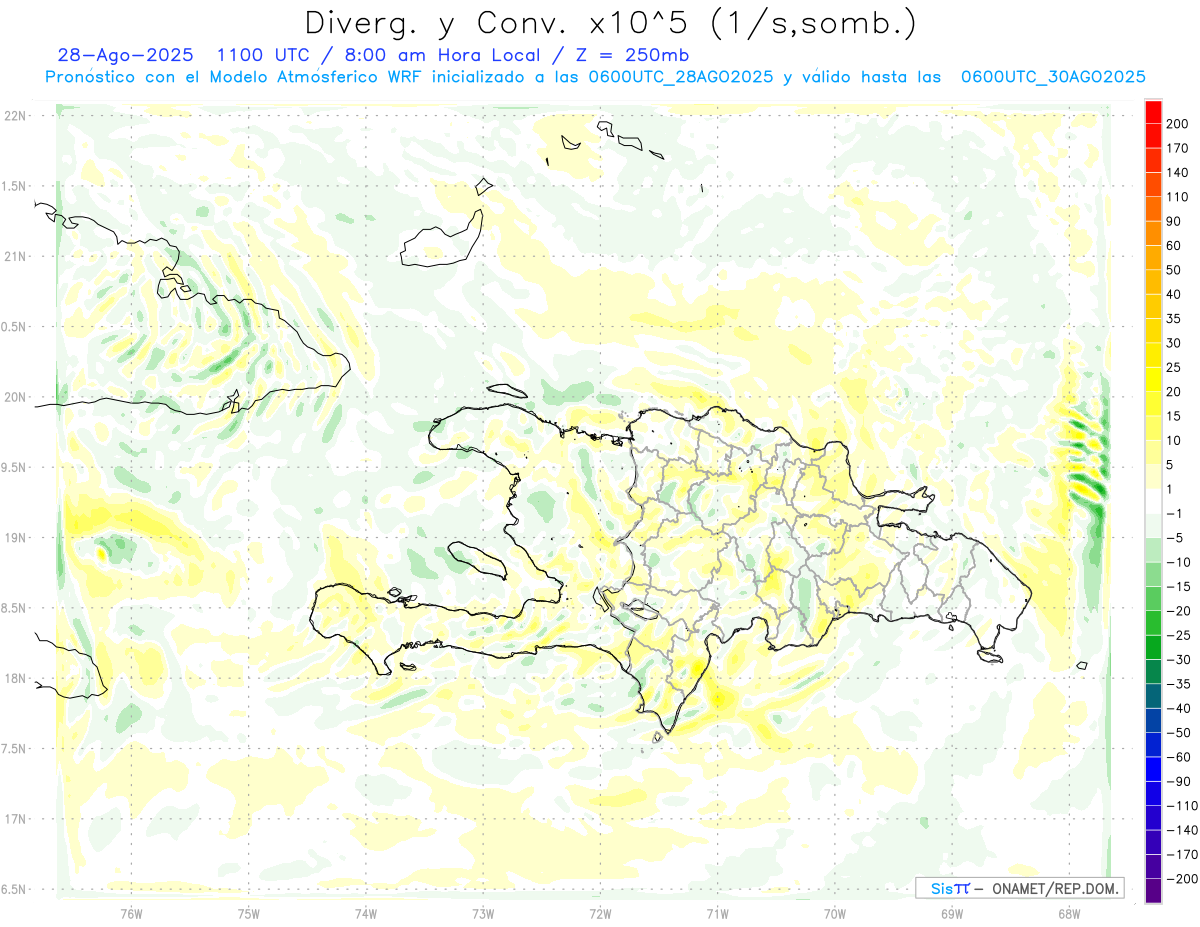Screen dimensions: 1200x927
Task: Click the 22N latitude label
Action: coord(14,115)
